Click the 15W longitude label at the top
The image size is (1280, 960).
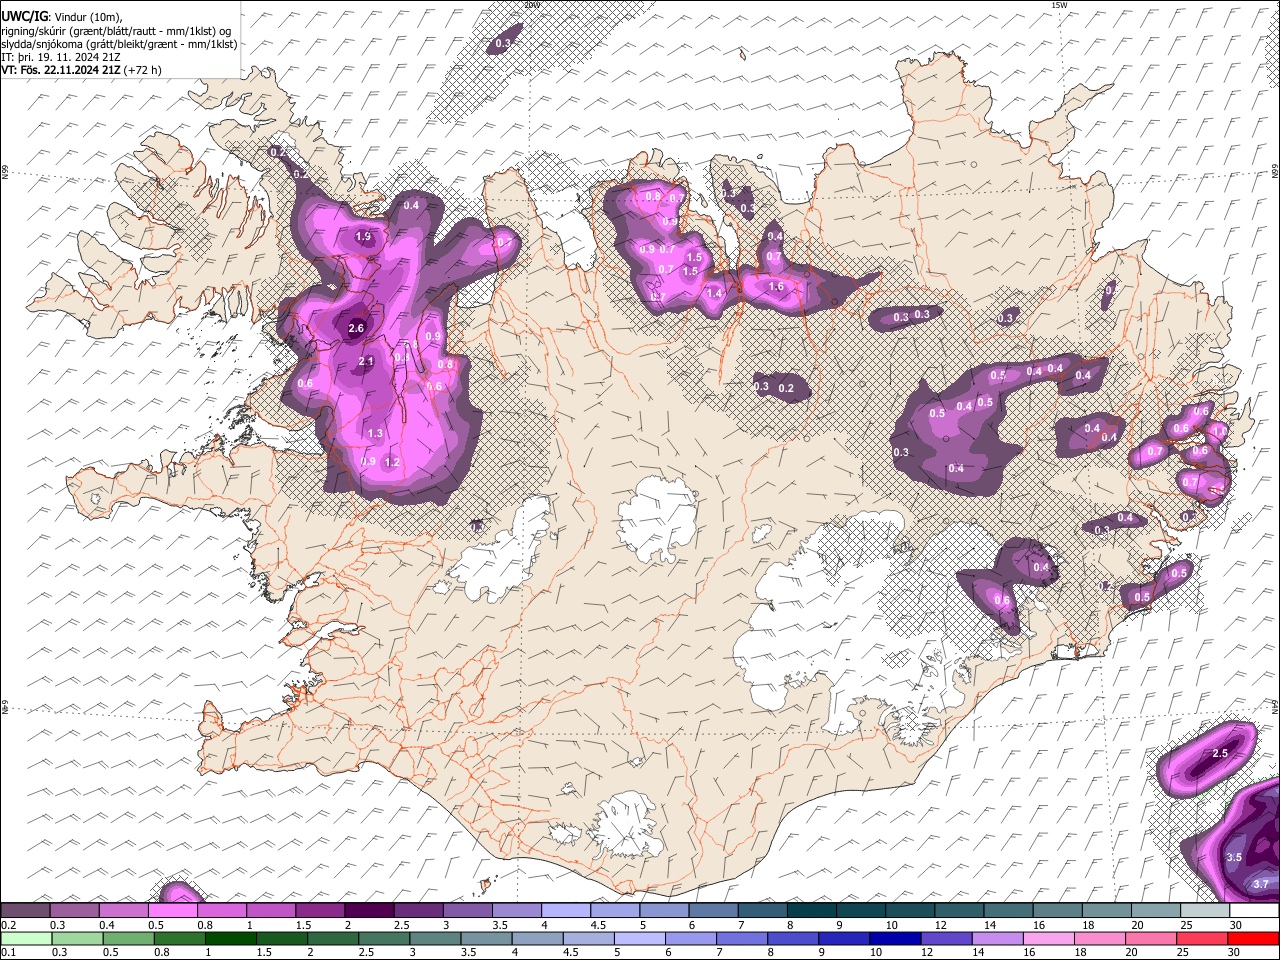click(x=1059, y=5)
